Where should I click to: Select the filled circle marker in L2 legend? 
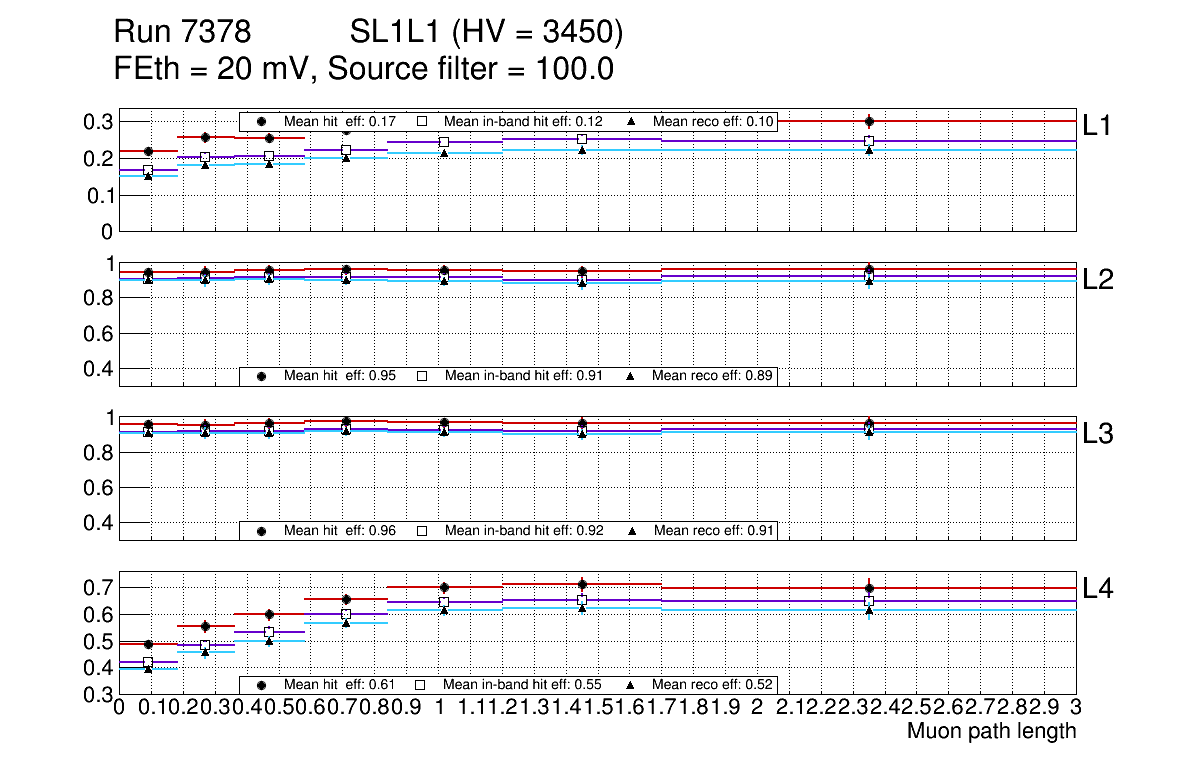pyautogui.click(x=261, y=376)
